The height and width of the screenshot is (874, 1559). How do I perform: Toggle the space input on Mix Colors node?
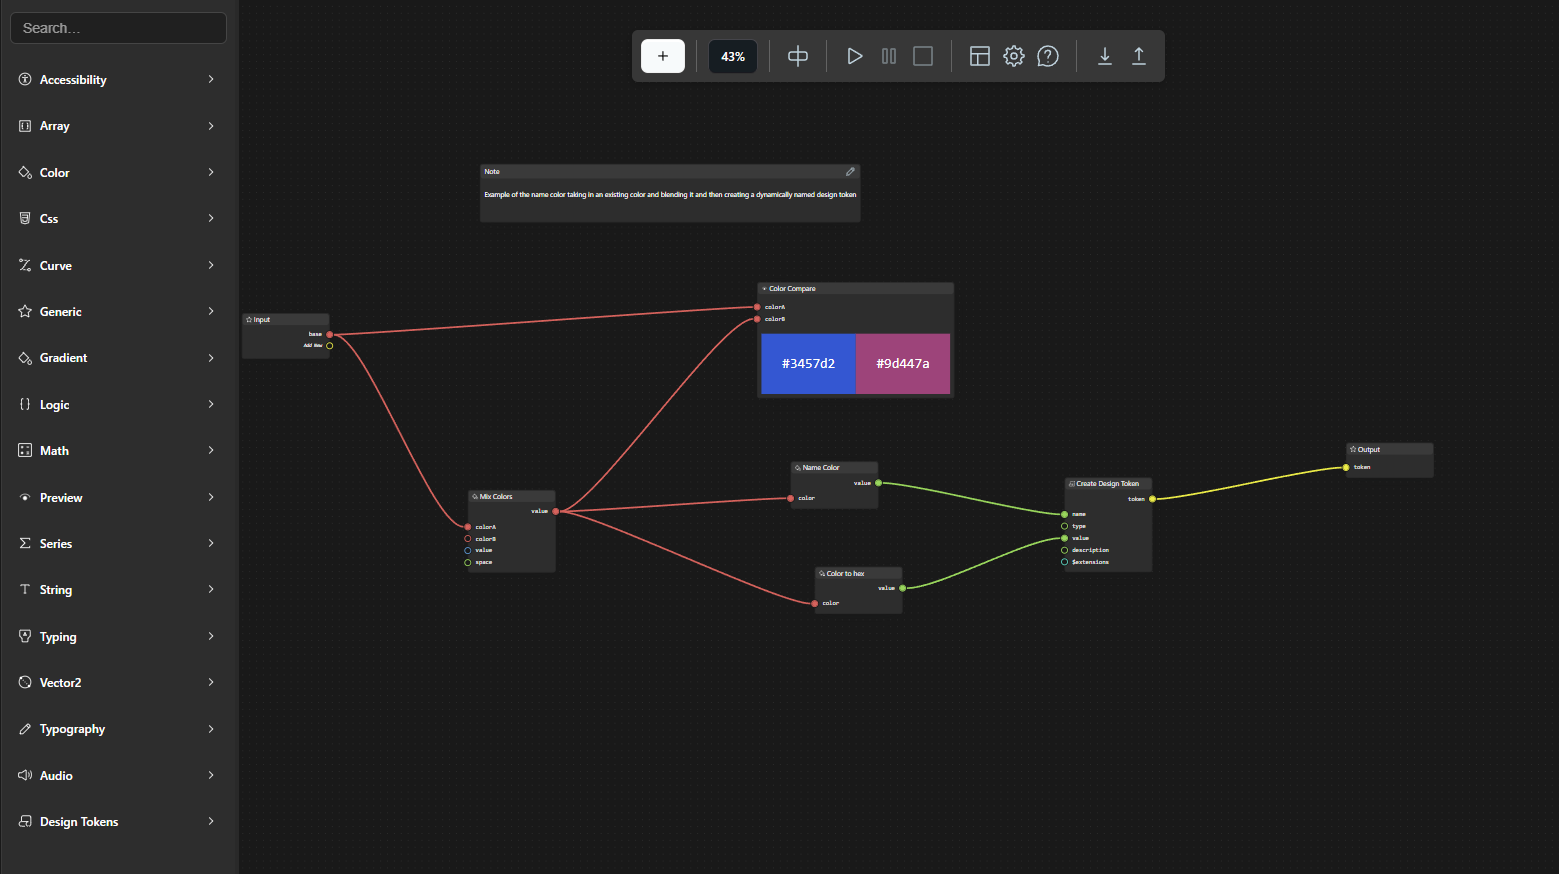coord(467,562)
